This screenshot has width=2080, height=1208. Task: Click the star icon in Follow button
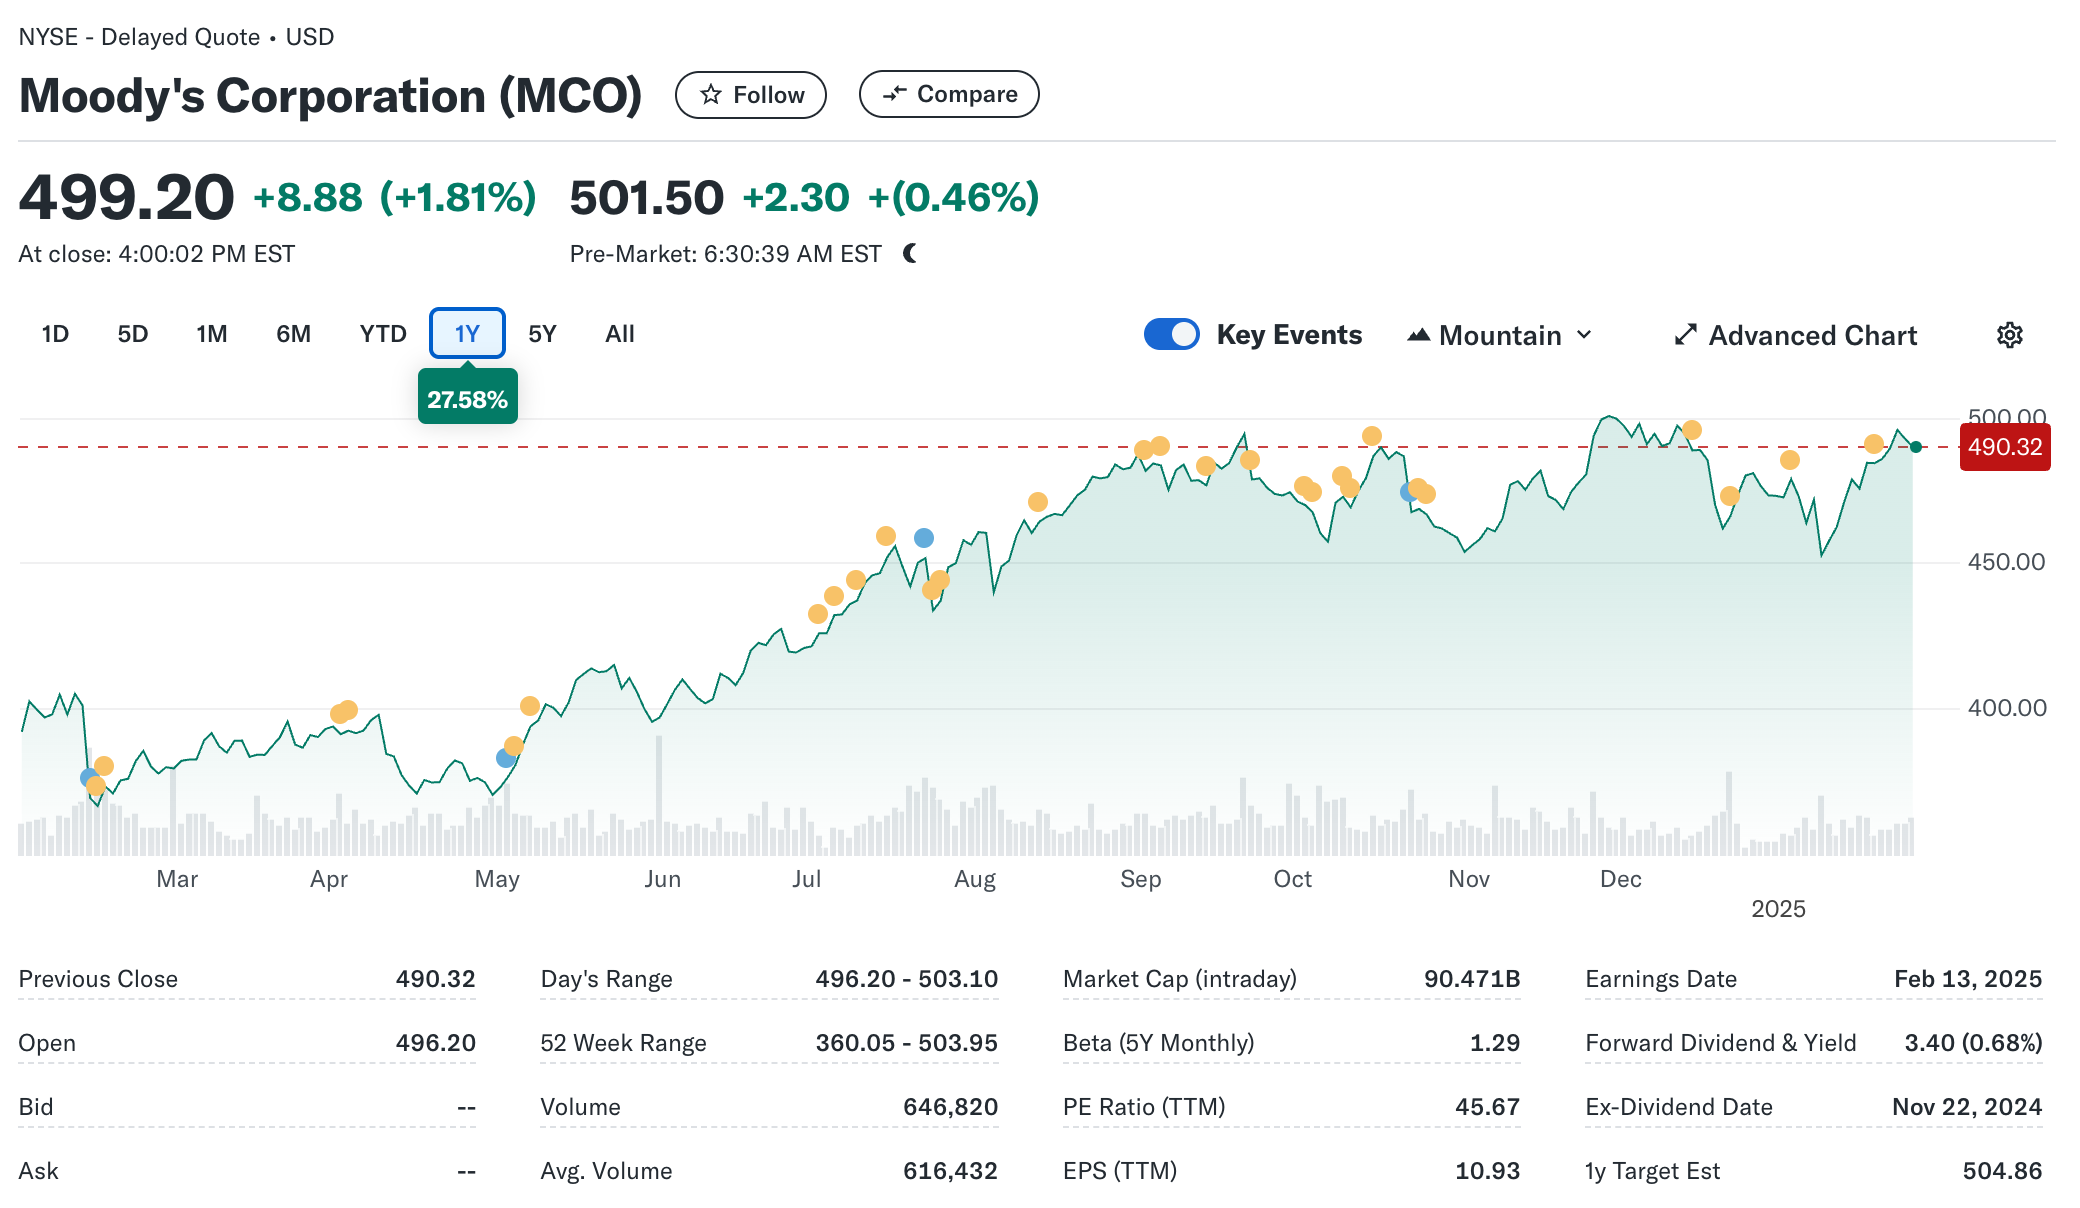click(711, 95)
